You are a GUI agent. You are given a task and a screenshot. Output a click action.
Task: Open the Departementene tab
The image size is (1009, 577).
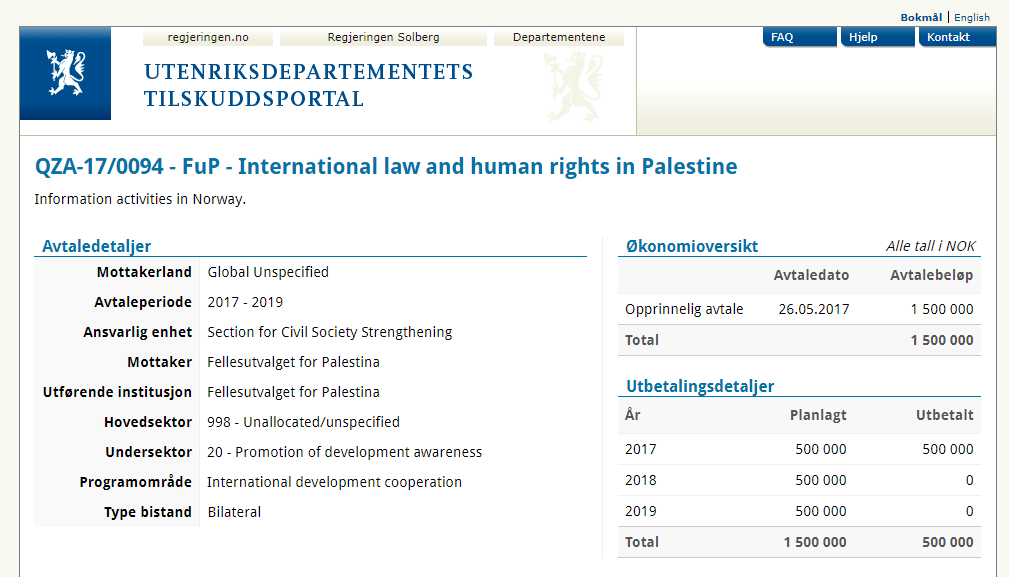tap(558, 38)
